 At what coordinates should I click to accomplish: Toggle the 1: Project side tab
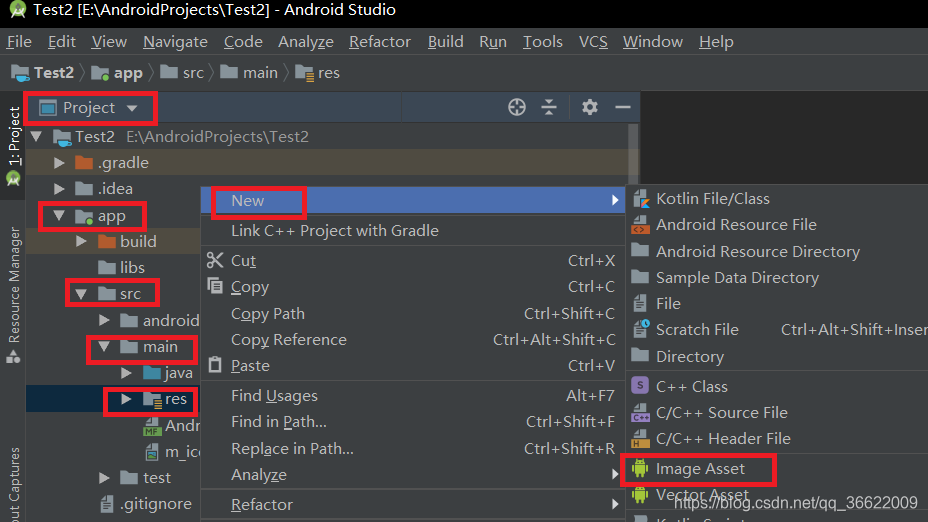pyautogui.click(x=13, y=146)
